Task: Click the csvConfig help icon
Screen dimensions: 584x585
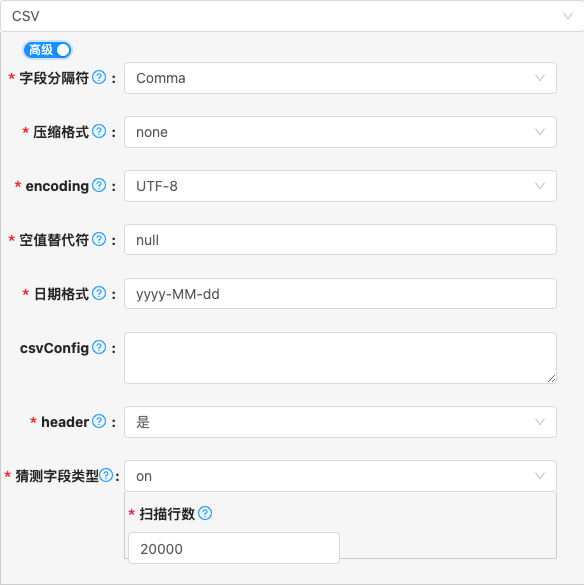Action: [99, 347]
